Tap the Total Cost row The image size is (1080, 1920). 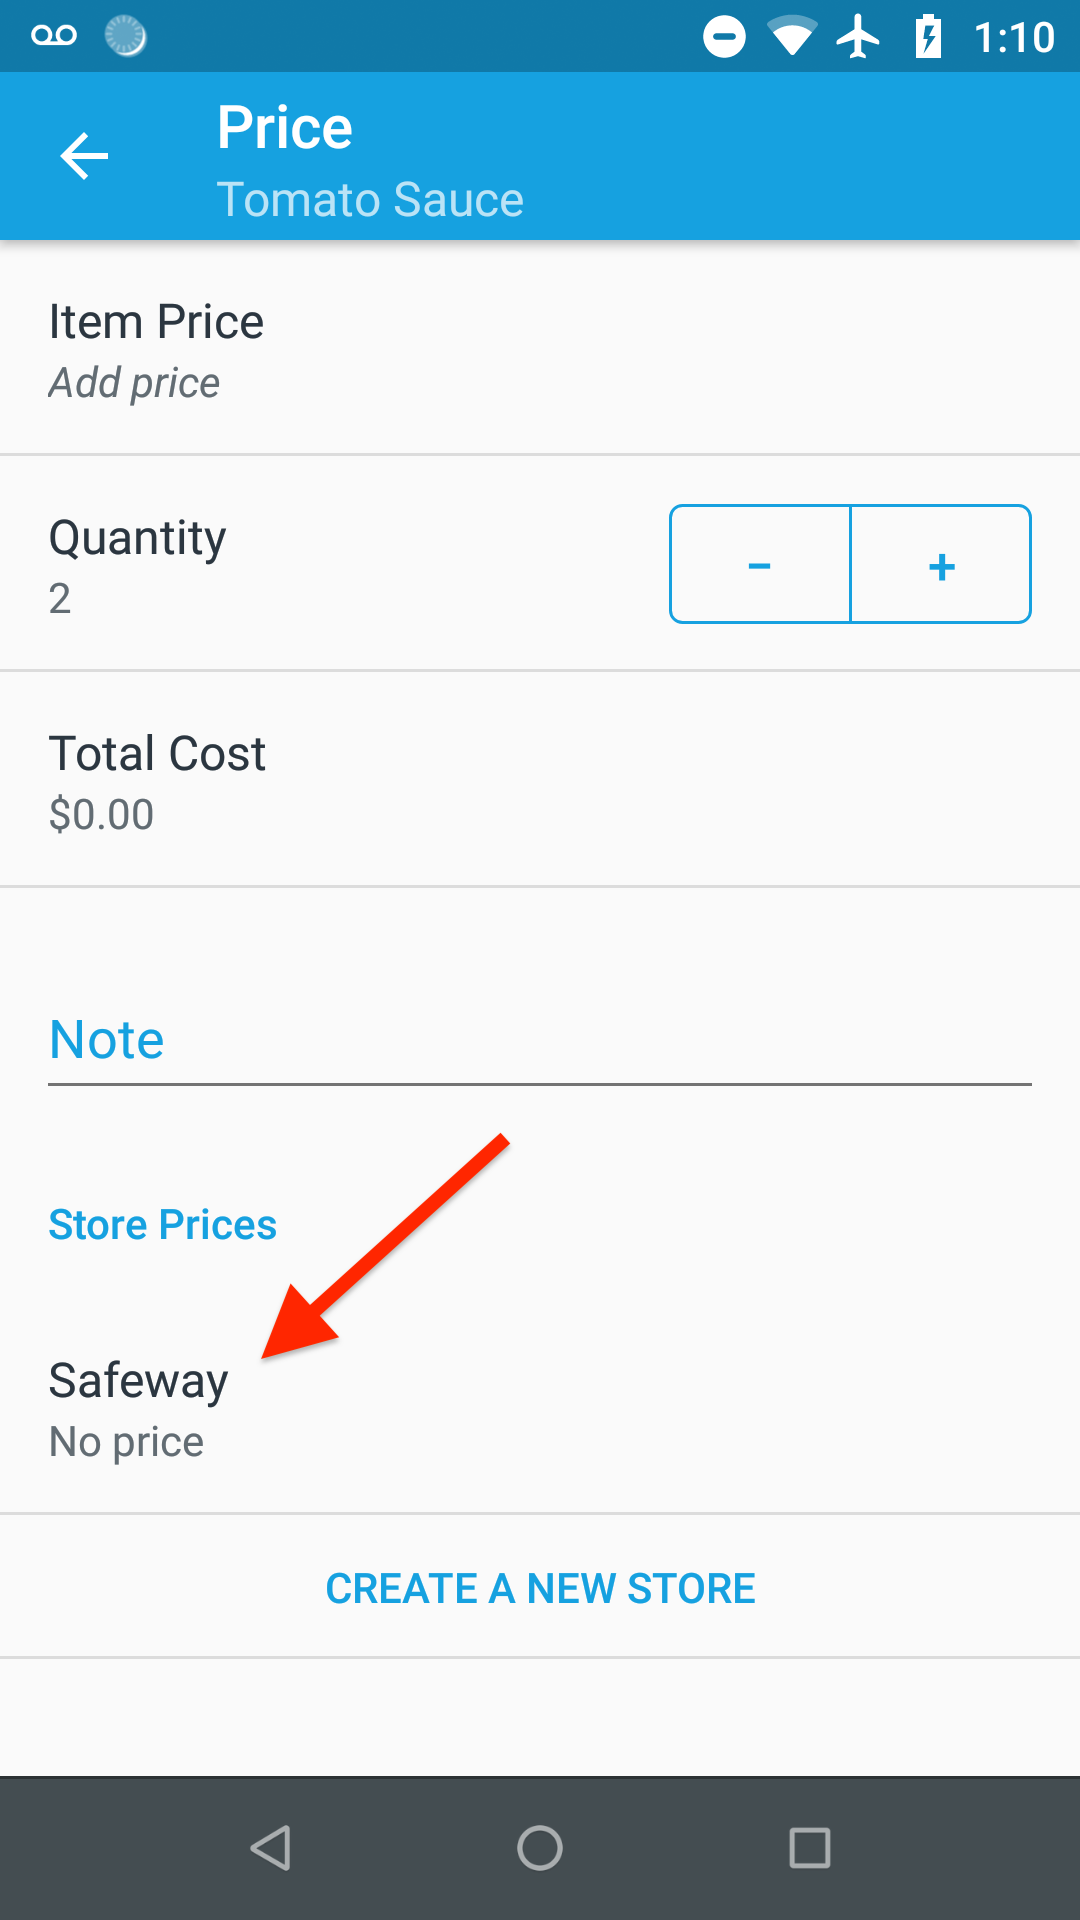[540, 782]
